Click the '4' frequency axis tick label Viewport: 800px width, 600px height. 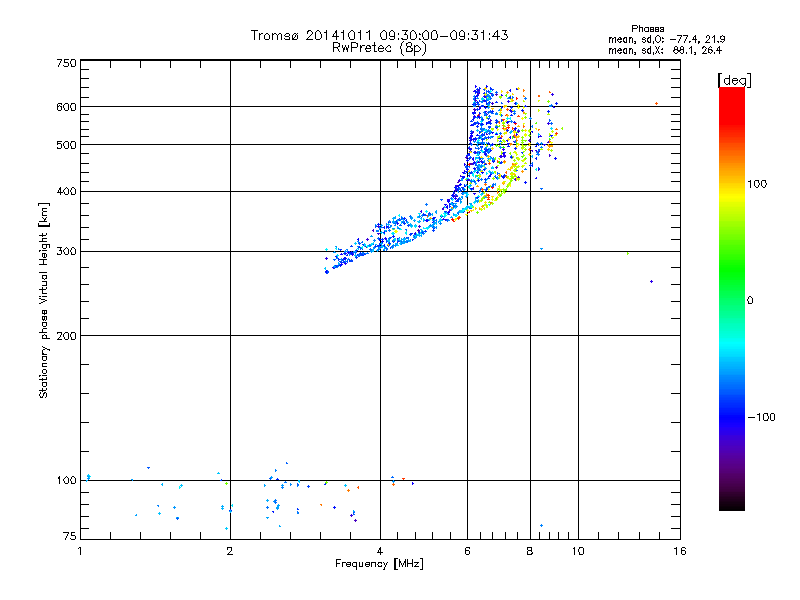[380, 551]
